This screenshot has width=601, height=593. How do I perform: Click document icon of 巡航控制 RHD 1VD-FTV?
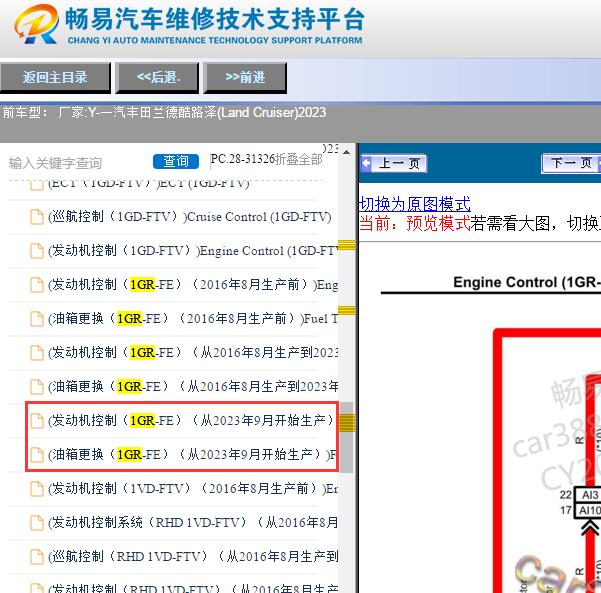[37, 556]
